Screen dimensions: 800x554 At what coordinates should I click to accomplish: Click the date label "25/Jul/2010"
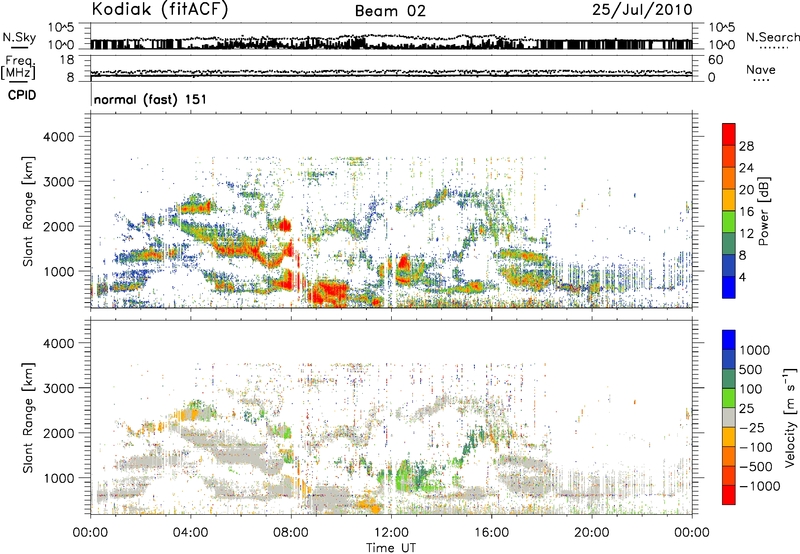[642, 10]
